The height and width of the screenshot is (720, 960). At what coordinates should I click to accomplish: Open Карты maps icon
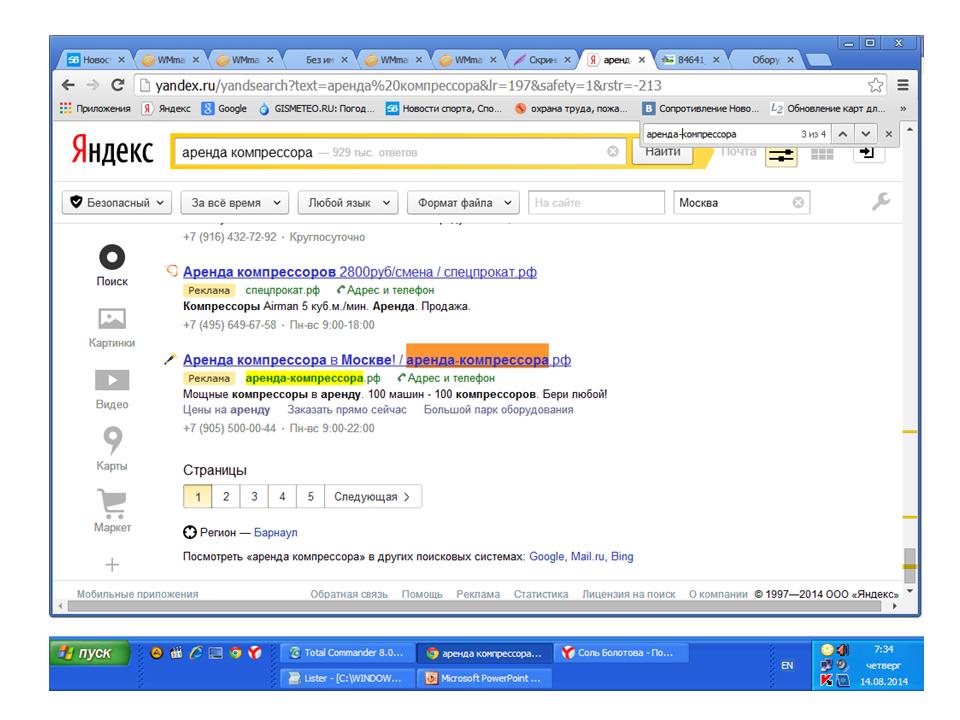click(x=112, y=449)
